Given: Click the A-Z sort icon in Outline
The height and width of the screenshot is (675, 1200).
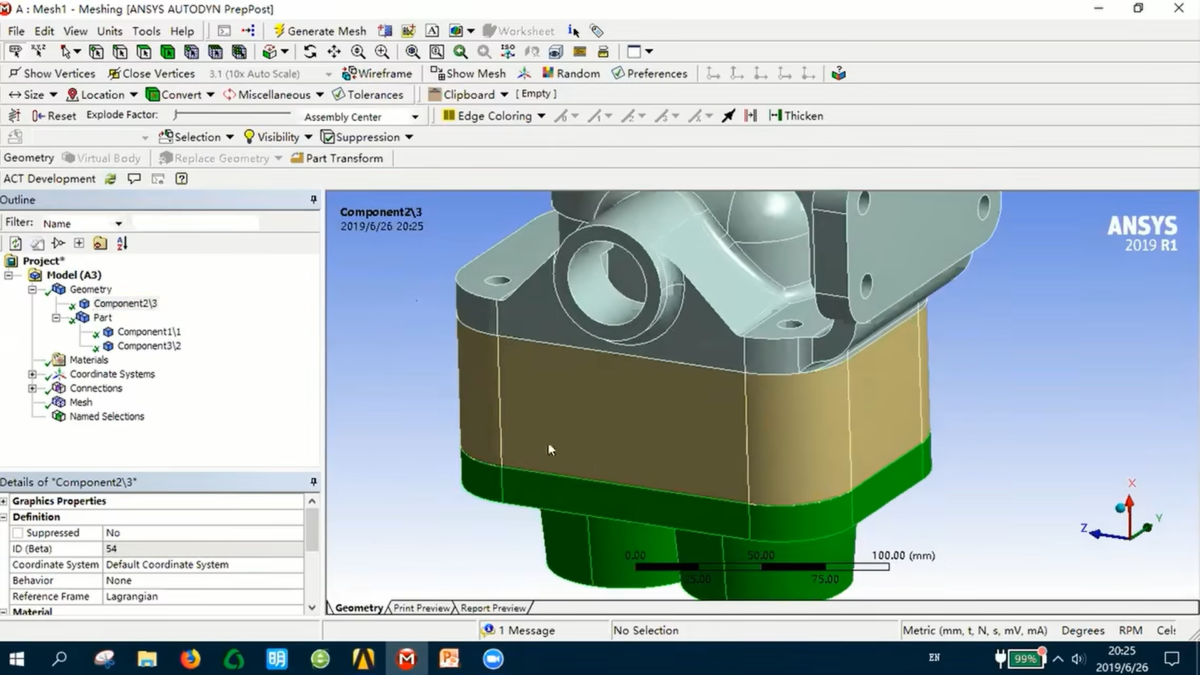Looking at the screenshot, I should (x=122, y=243).
